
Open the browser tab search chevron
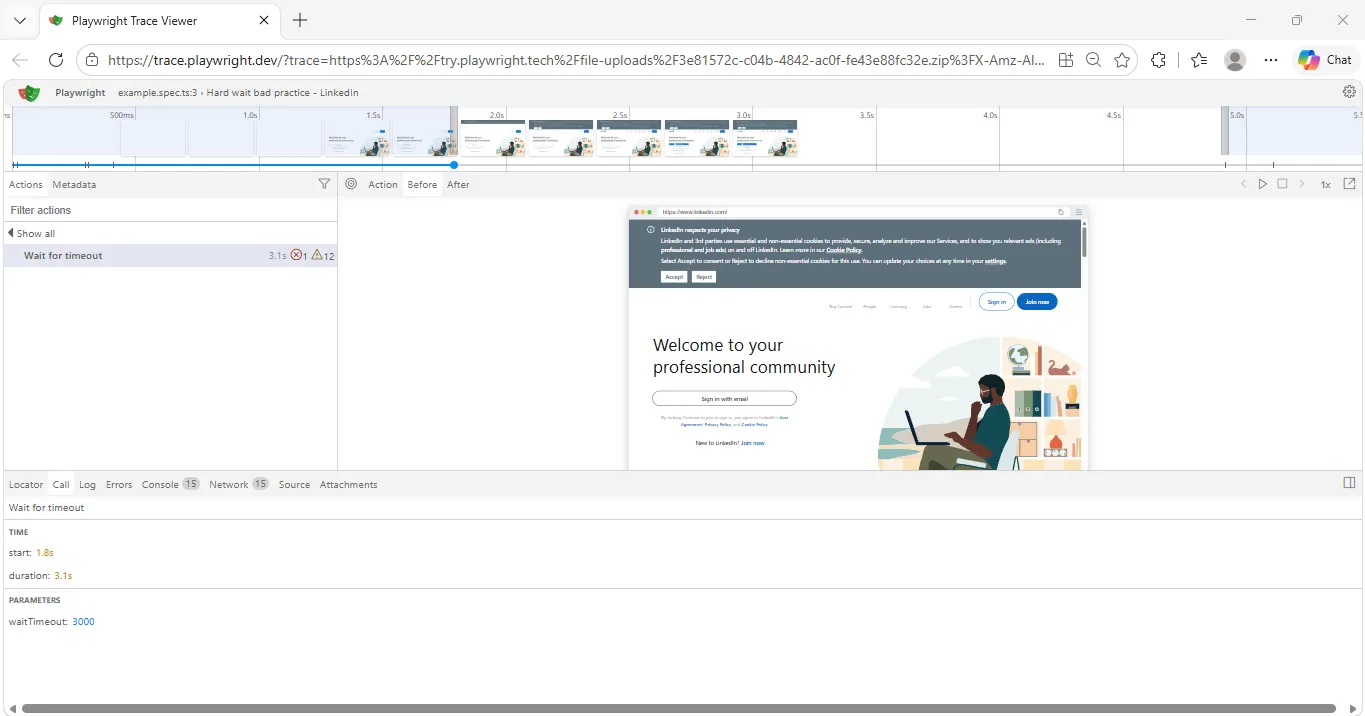[x=20, y=20]
